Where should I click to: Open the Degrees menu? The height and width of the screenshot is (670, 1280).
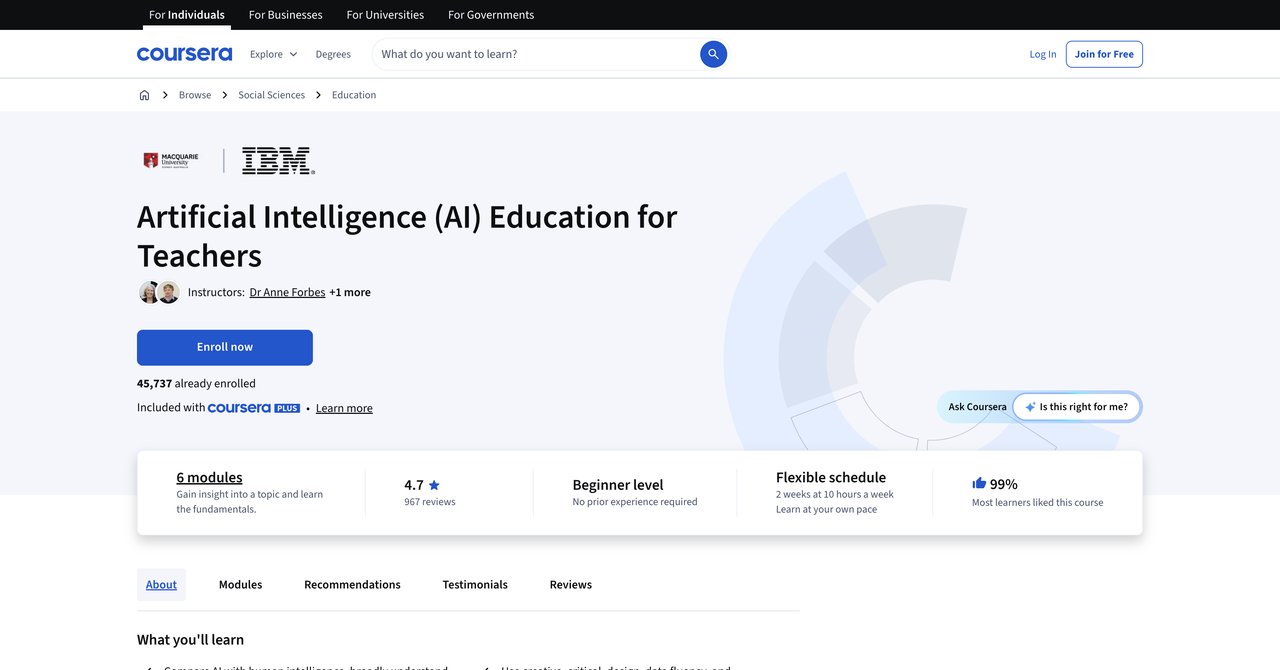click(x=333, y=54)
